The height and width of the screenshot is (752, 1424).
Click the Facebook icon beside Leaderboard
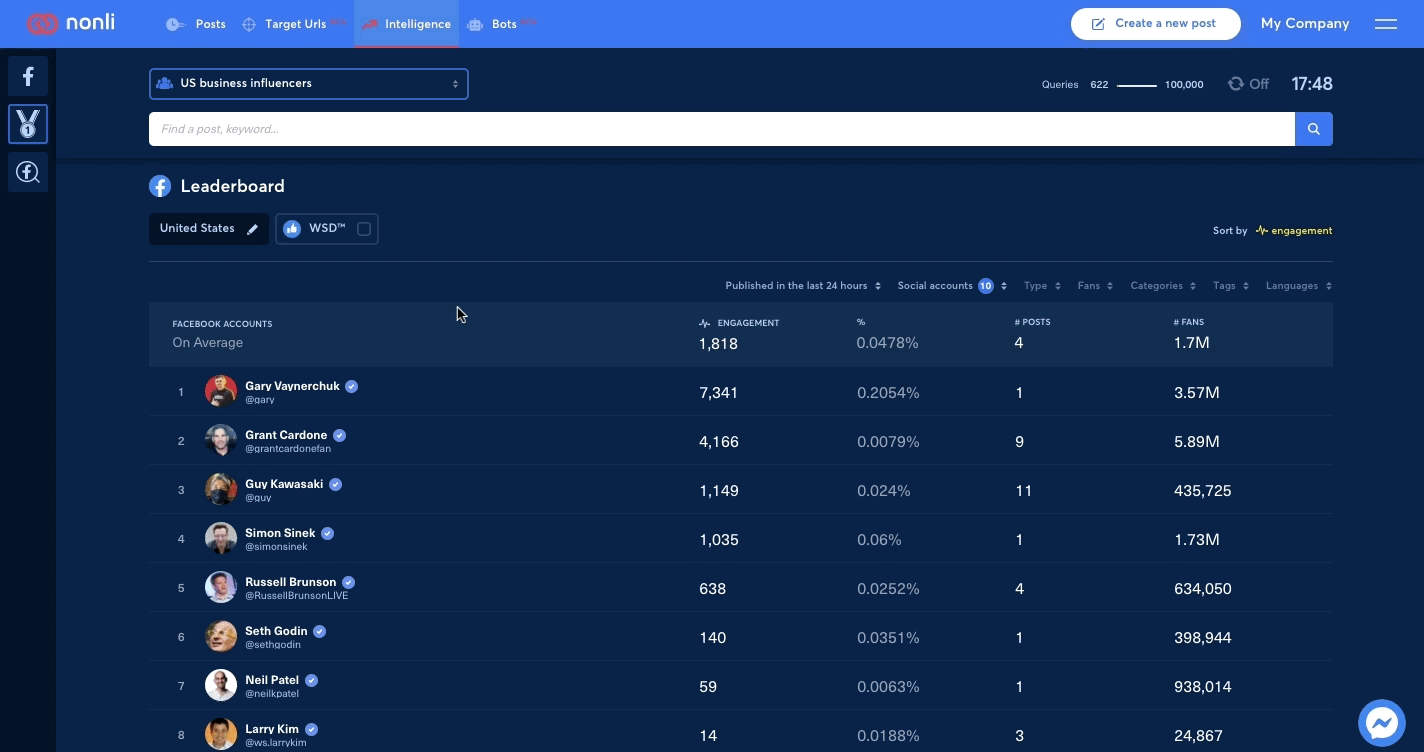pos(160,186)
